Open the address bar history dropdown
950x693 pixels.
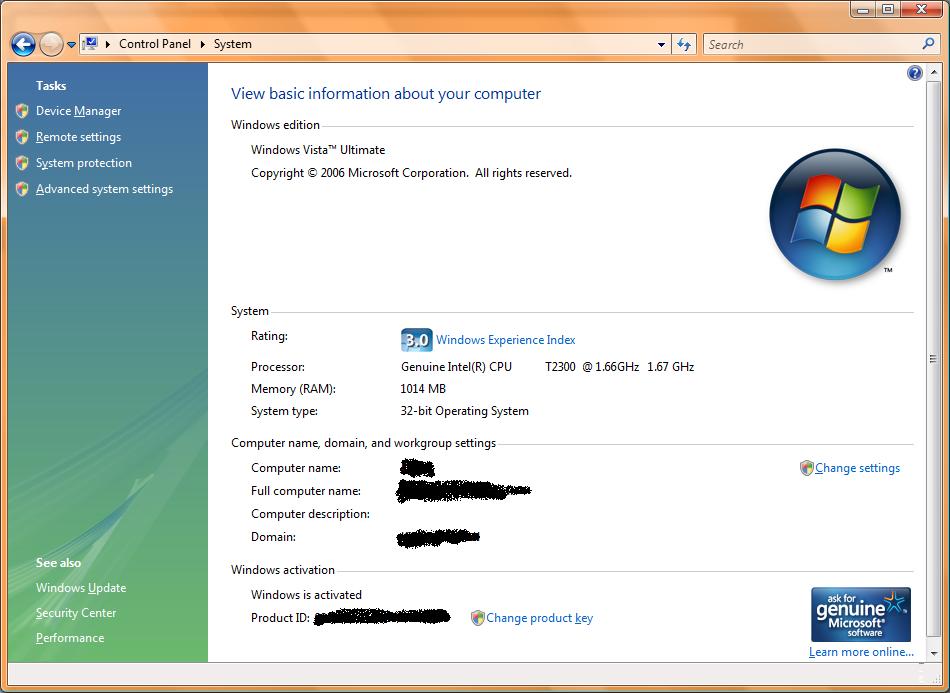(661, 44)
